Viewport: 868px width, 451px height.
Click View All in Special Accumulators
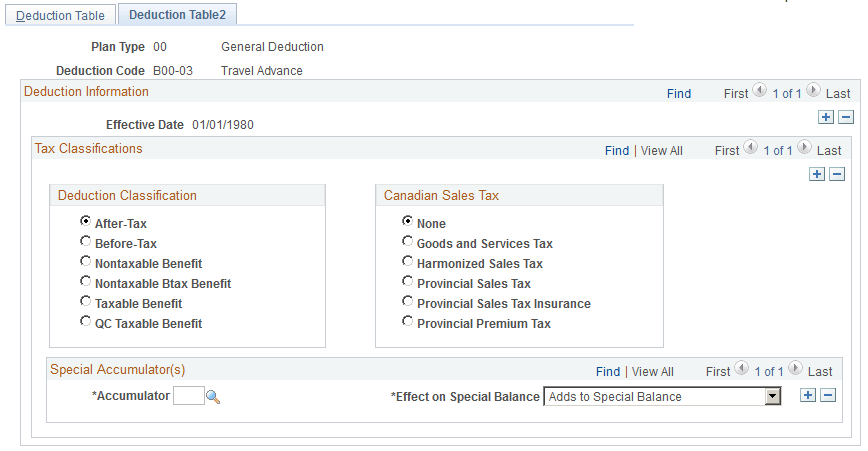(653, 371)
